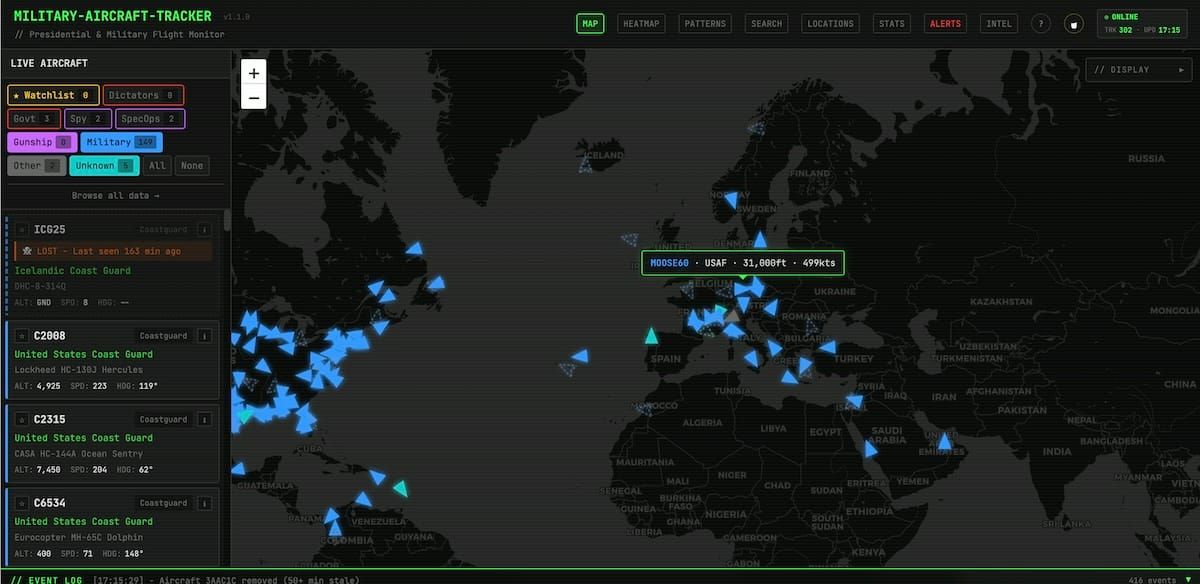The height and width of the screenshot is (584, 1200).
Task: Open info for ICG25 aircraft
Action: pos(204,230)
